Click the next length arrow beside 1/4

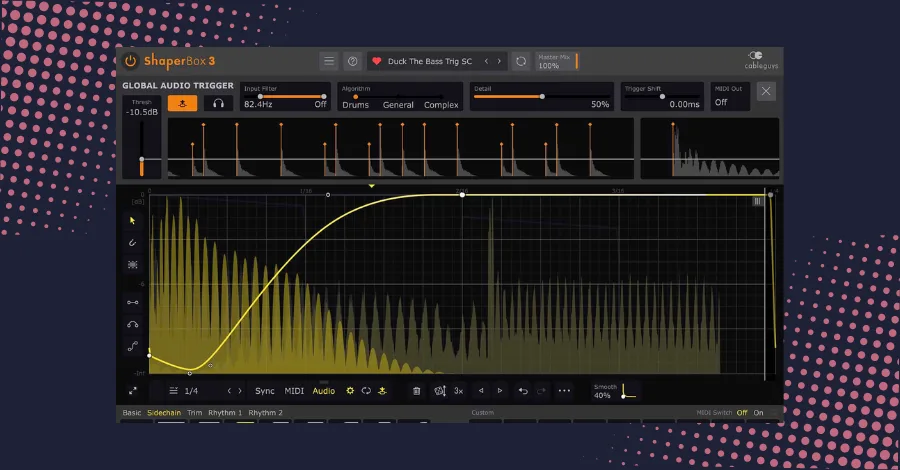pyautogui.click(x=240, y=391)
